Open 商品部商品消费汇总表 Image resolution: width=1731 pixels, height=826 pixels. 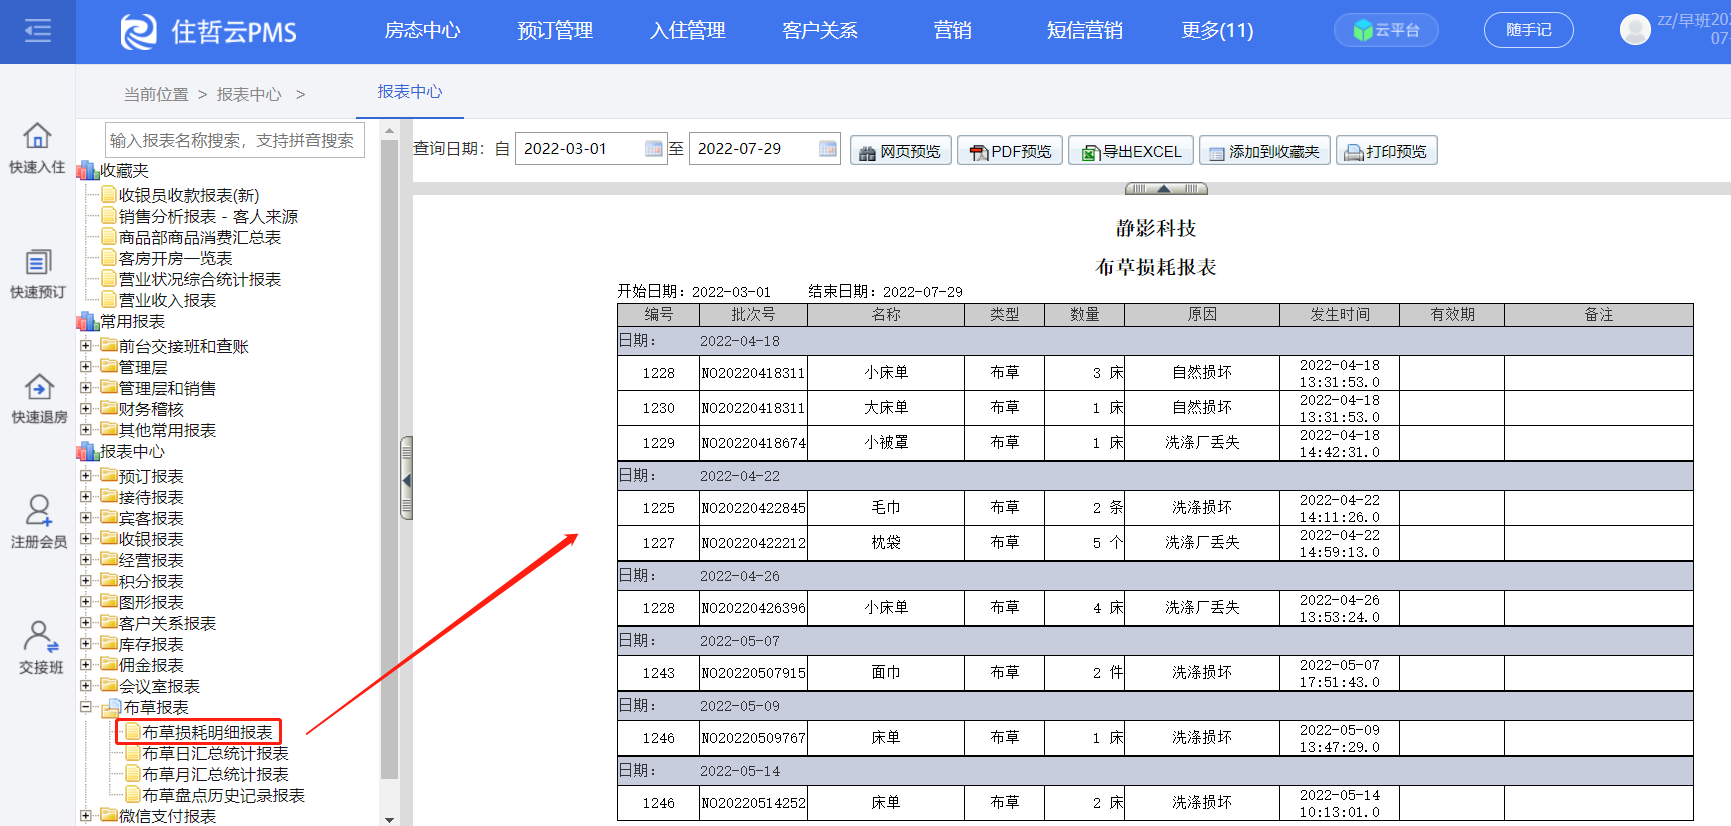coord(200,237)
